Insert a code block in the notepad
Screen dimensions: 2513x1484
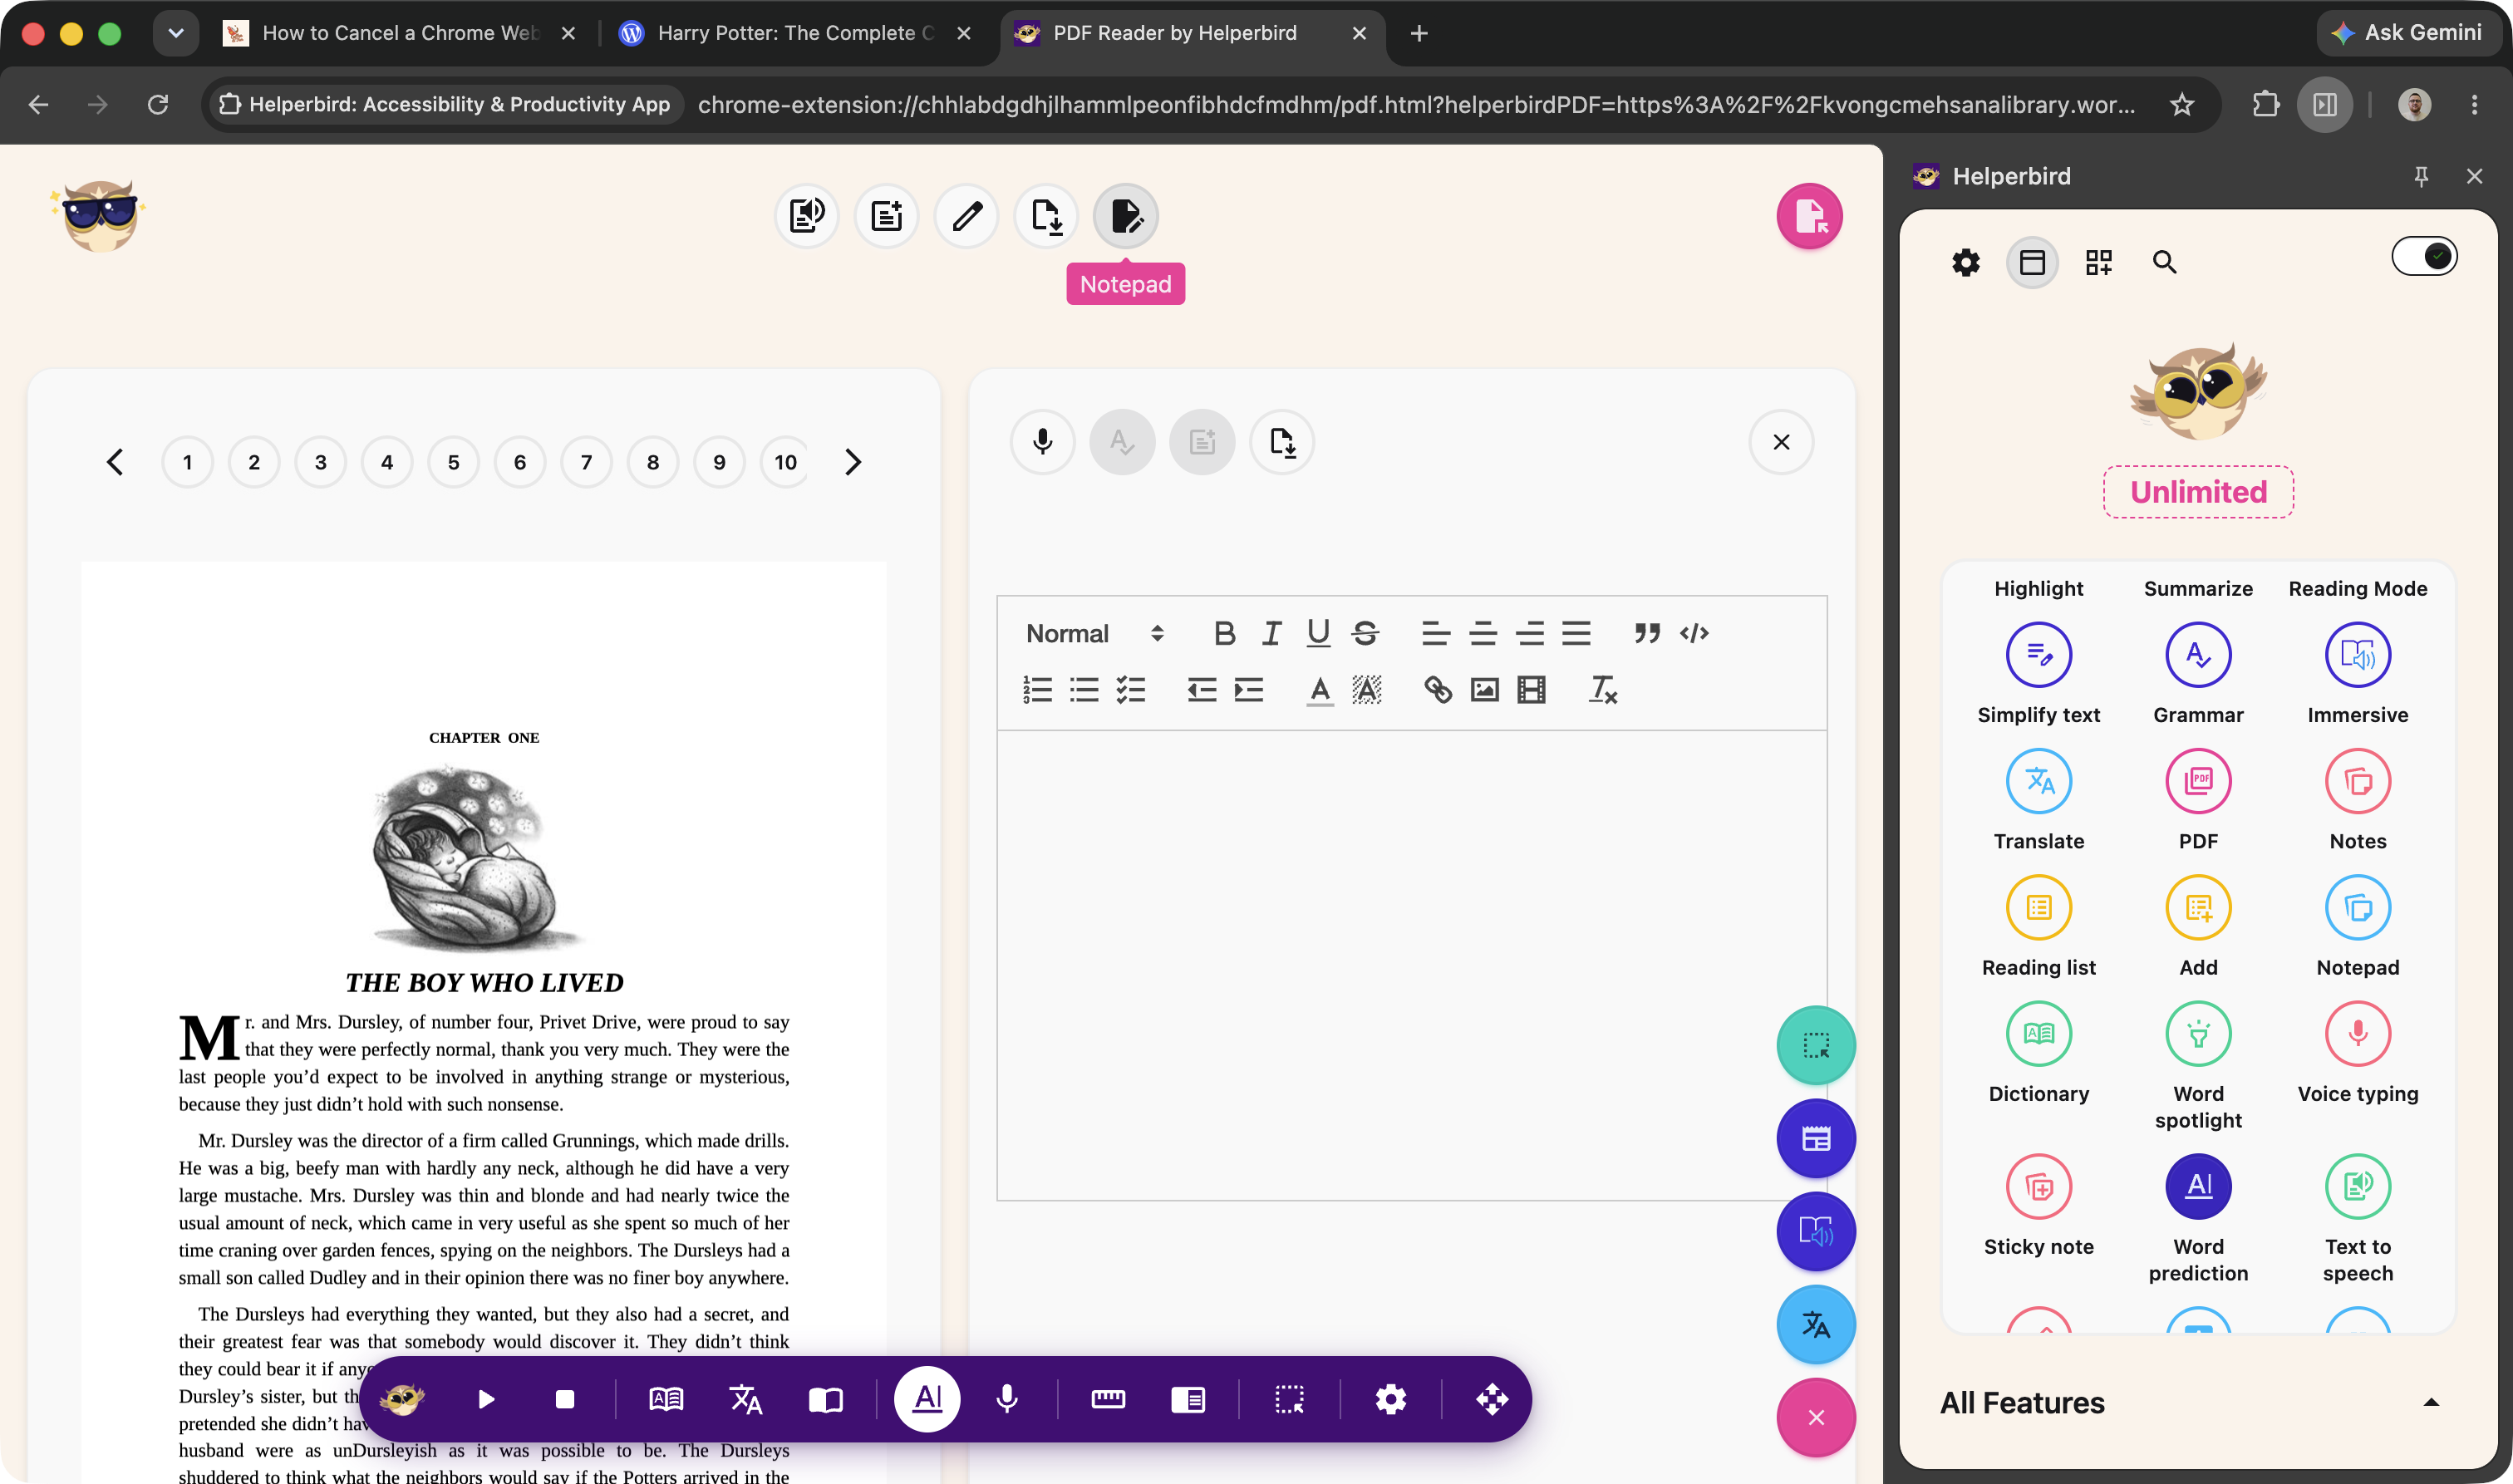[x=1694, y=633]
